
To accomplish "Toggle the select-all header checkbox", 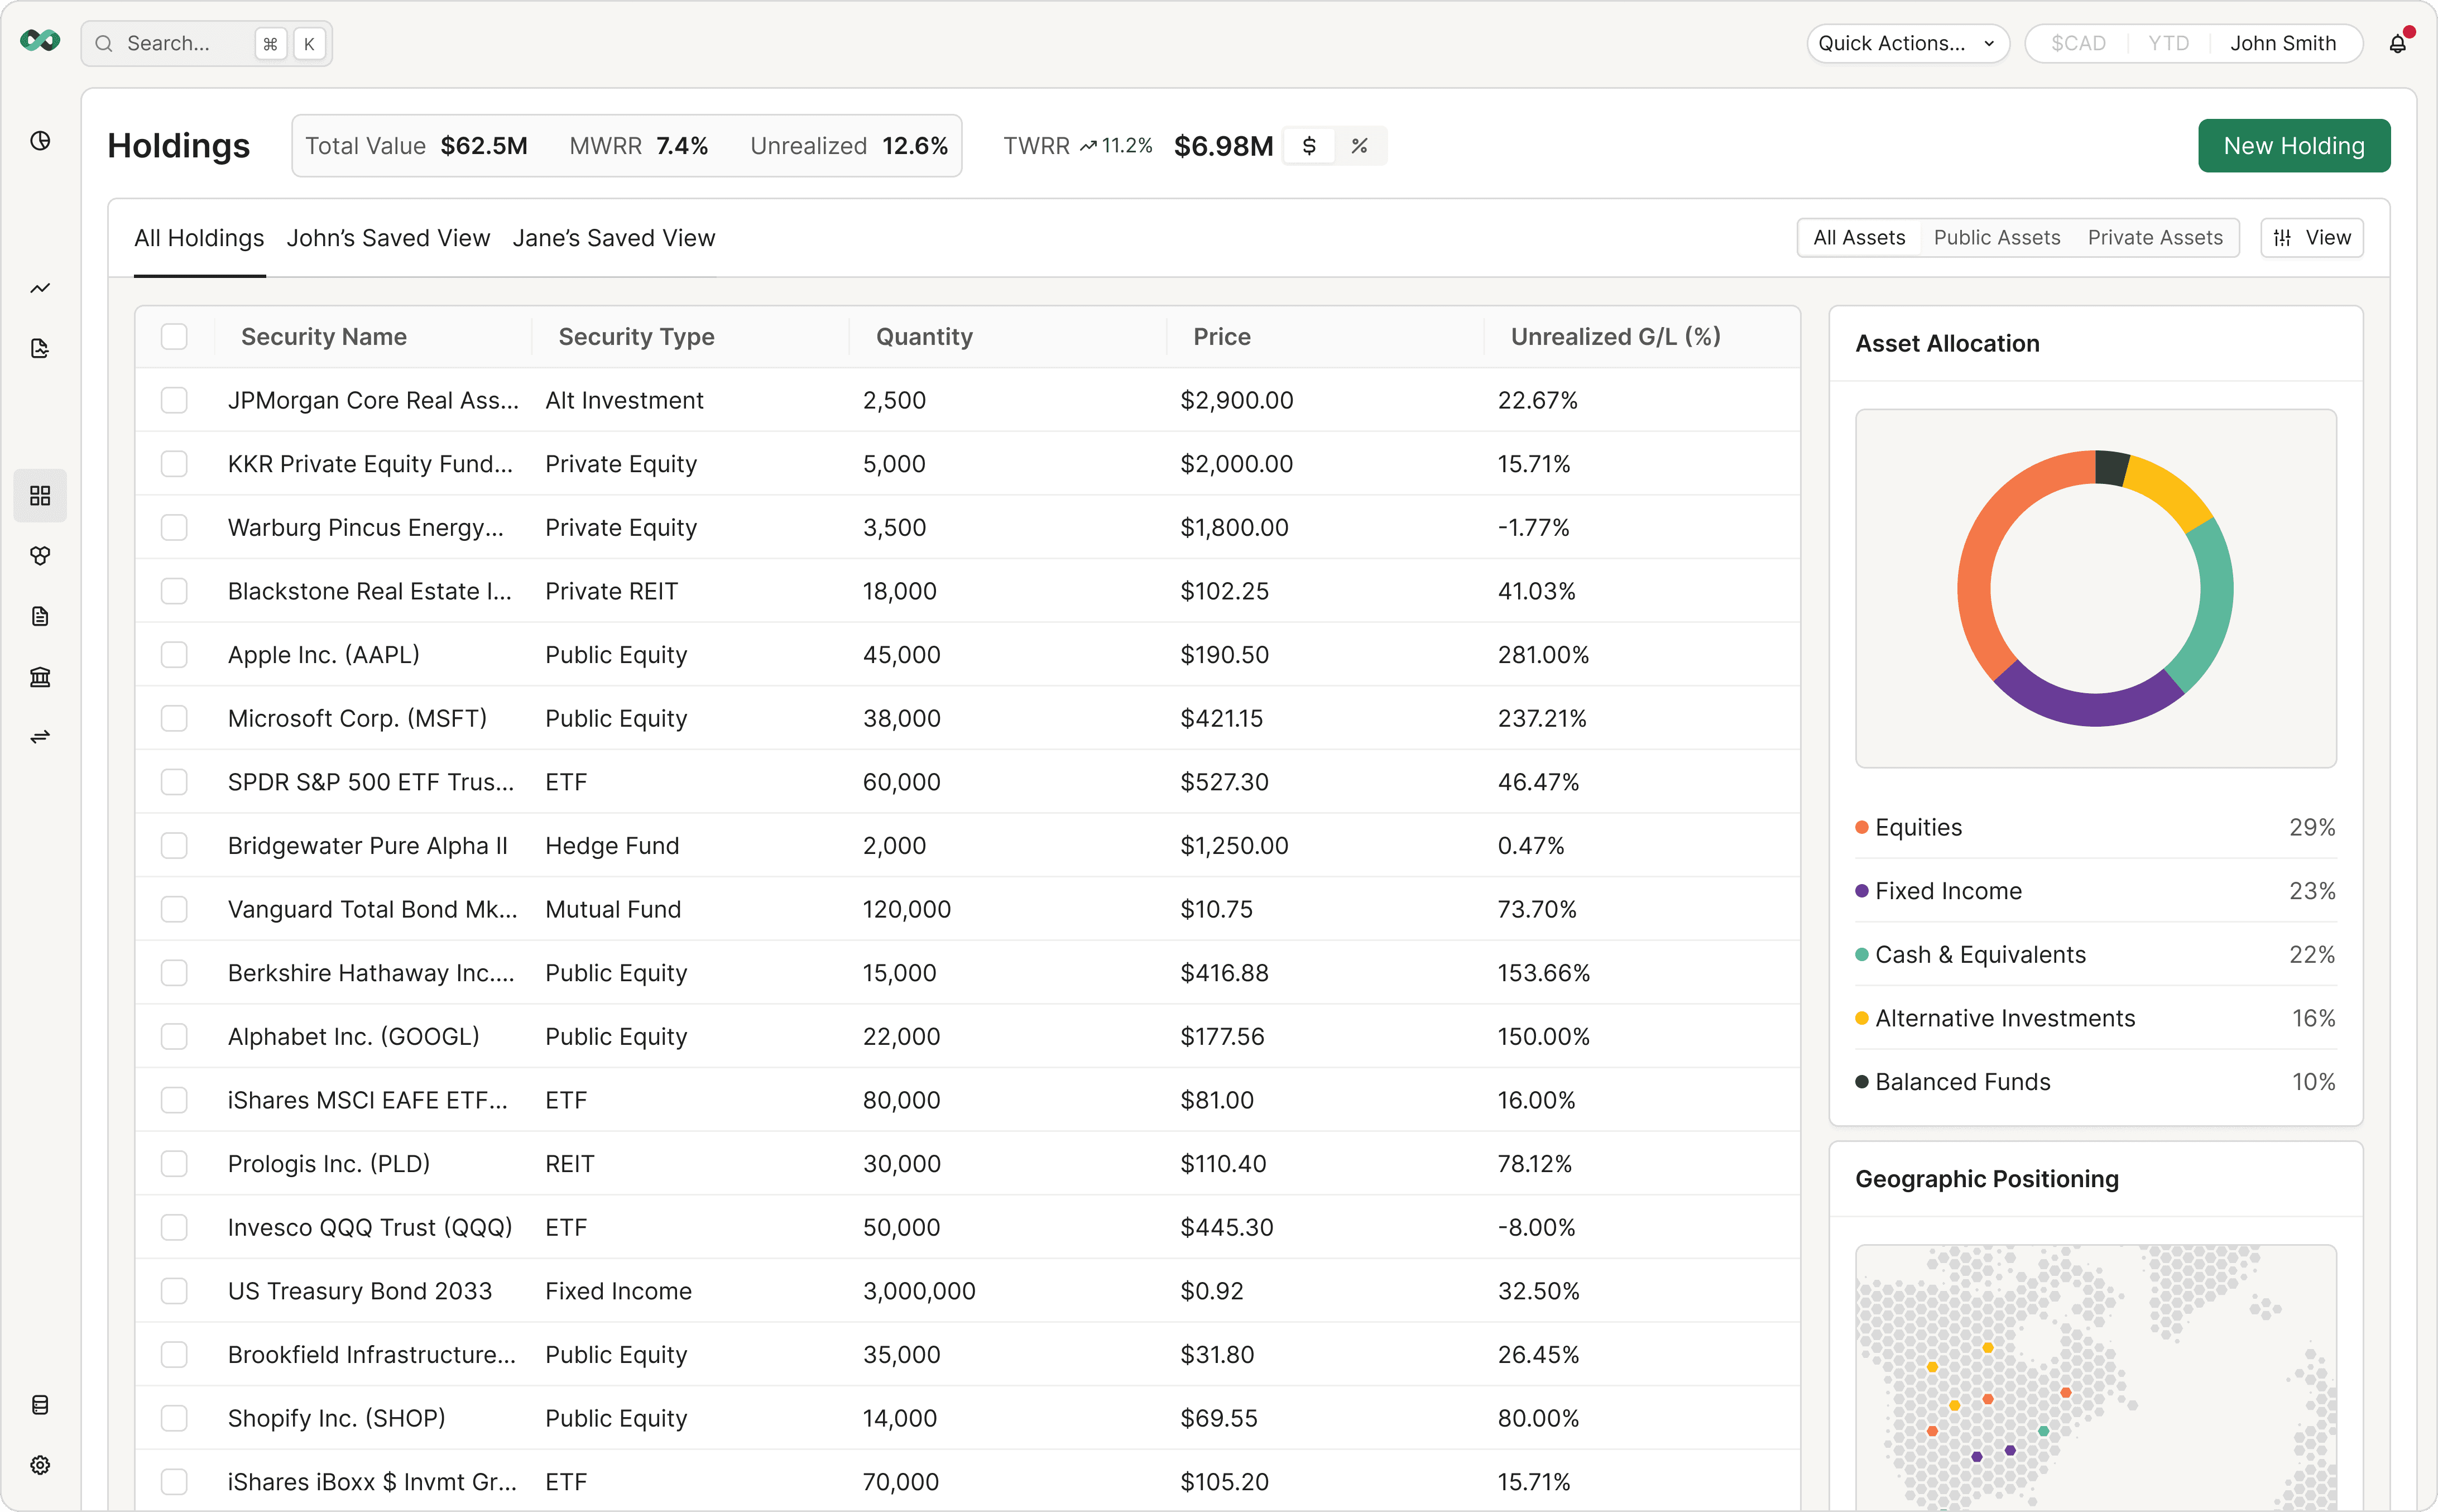I will (174, 337).
